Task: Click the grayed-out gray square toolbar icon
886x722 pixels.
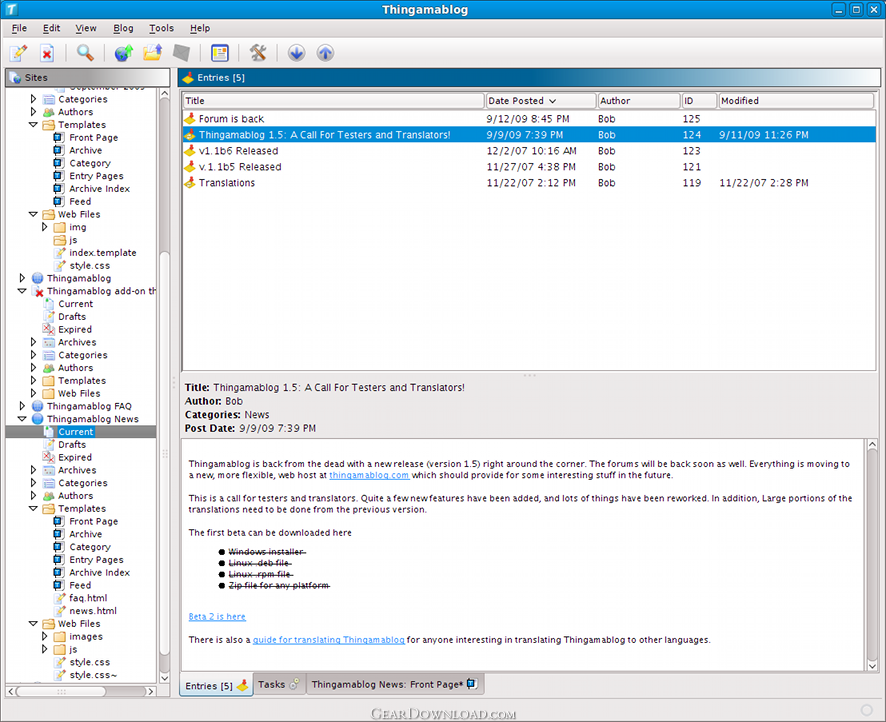Action: [181, 53]
